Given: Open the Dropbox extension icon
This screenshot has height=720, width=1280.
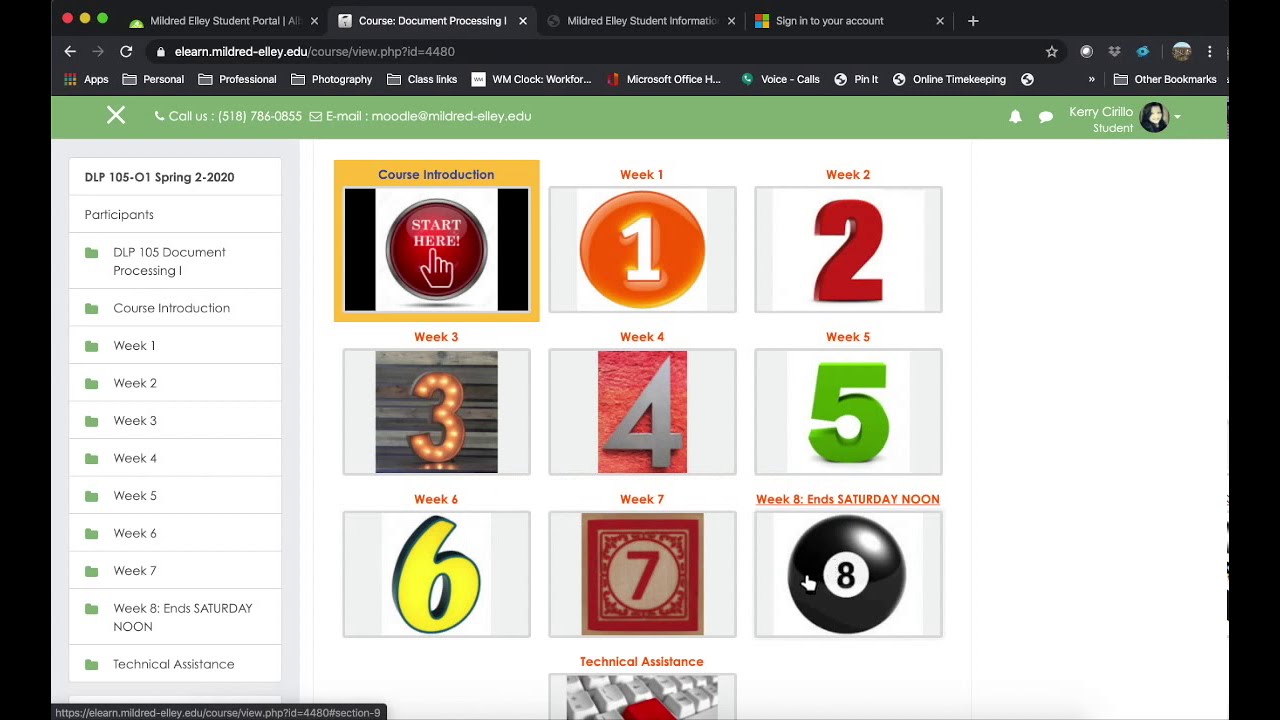Looking at the screenshot, I should pyautogui.click(x=1115, y=52).
